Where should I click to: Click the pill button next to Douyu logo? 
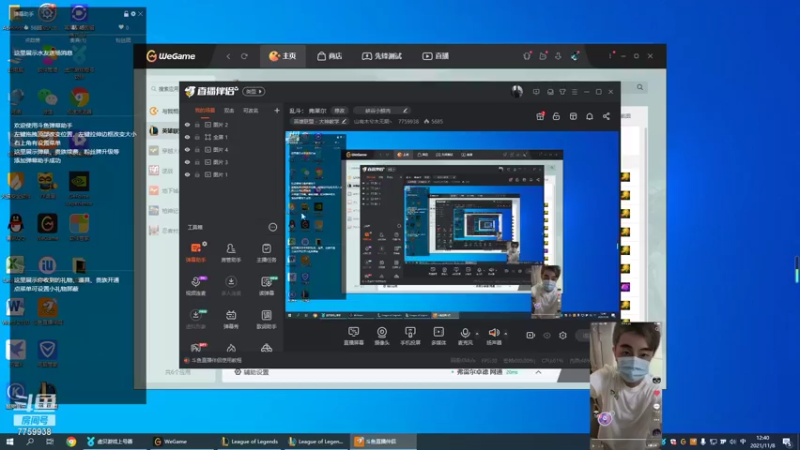[x=254, y=91]
